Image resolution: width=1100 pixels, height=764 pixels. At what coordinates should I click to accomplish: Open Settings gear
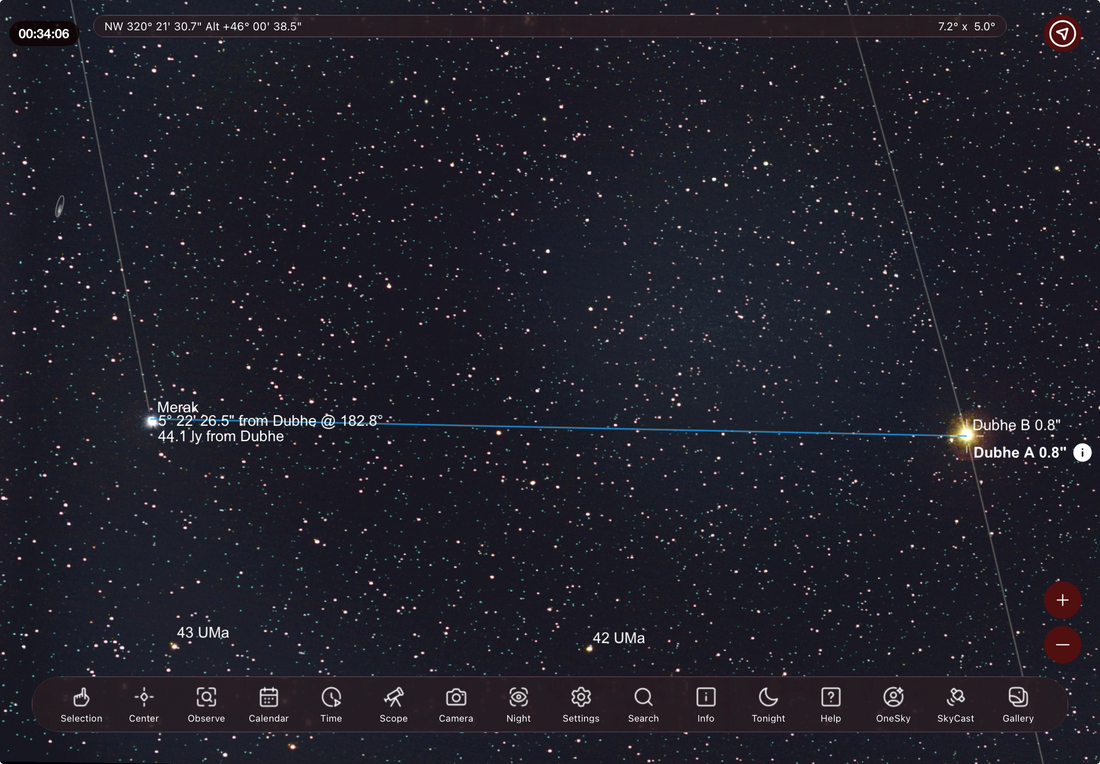click(581, 704)
